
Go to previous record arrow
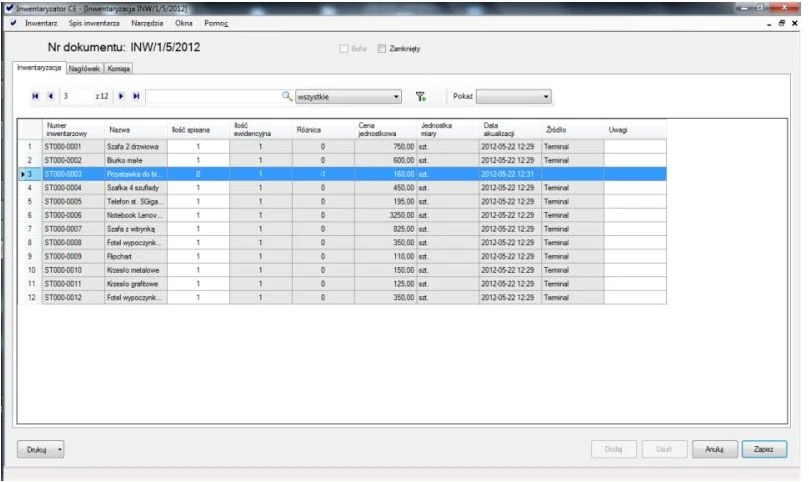[50, 96]
